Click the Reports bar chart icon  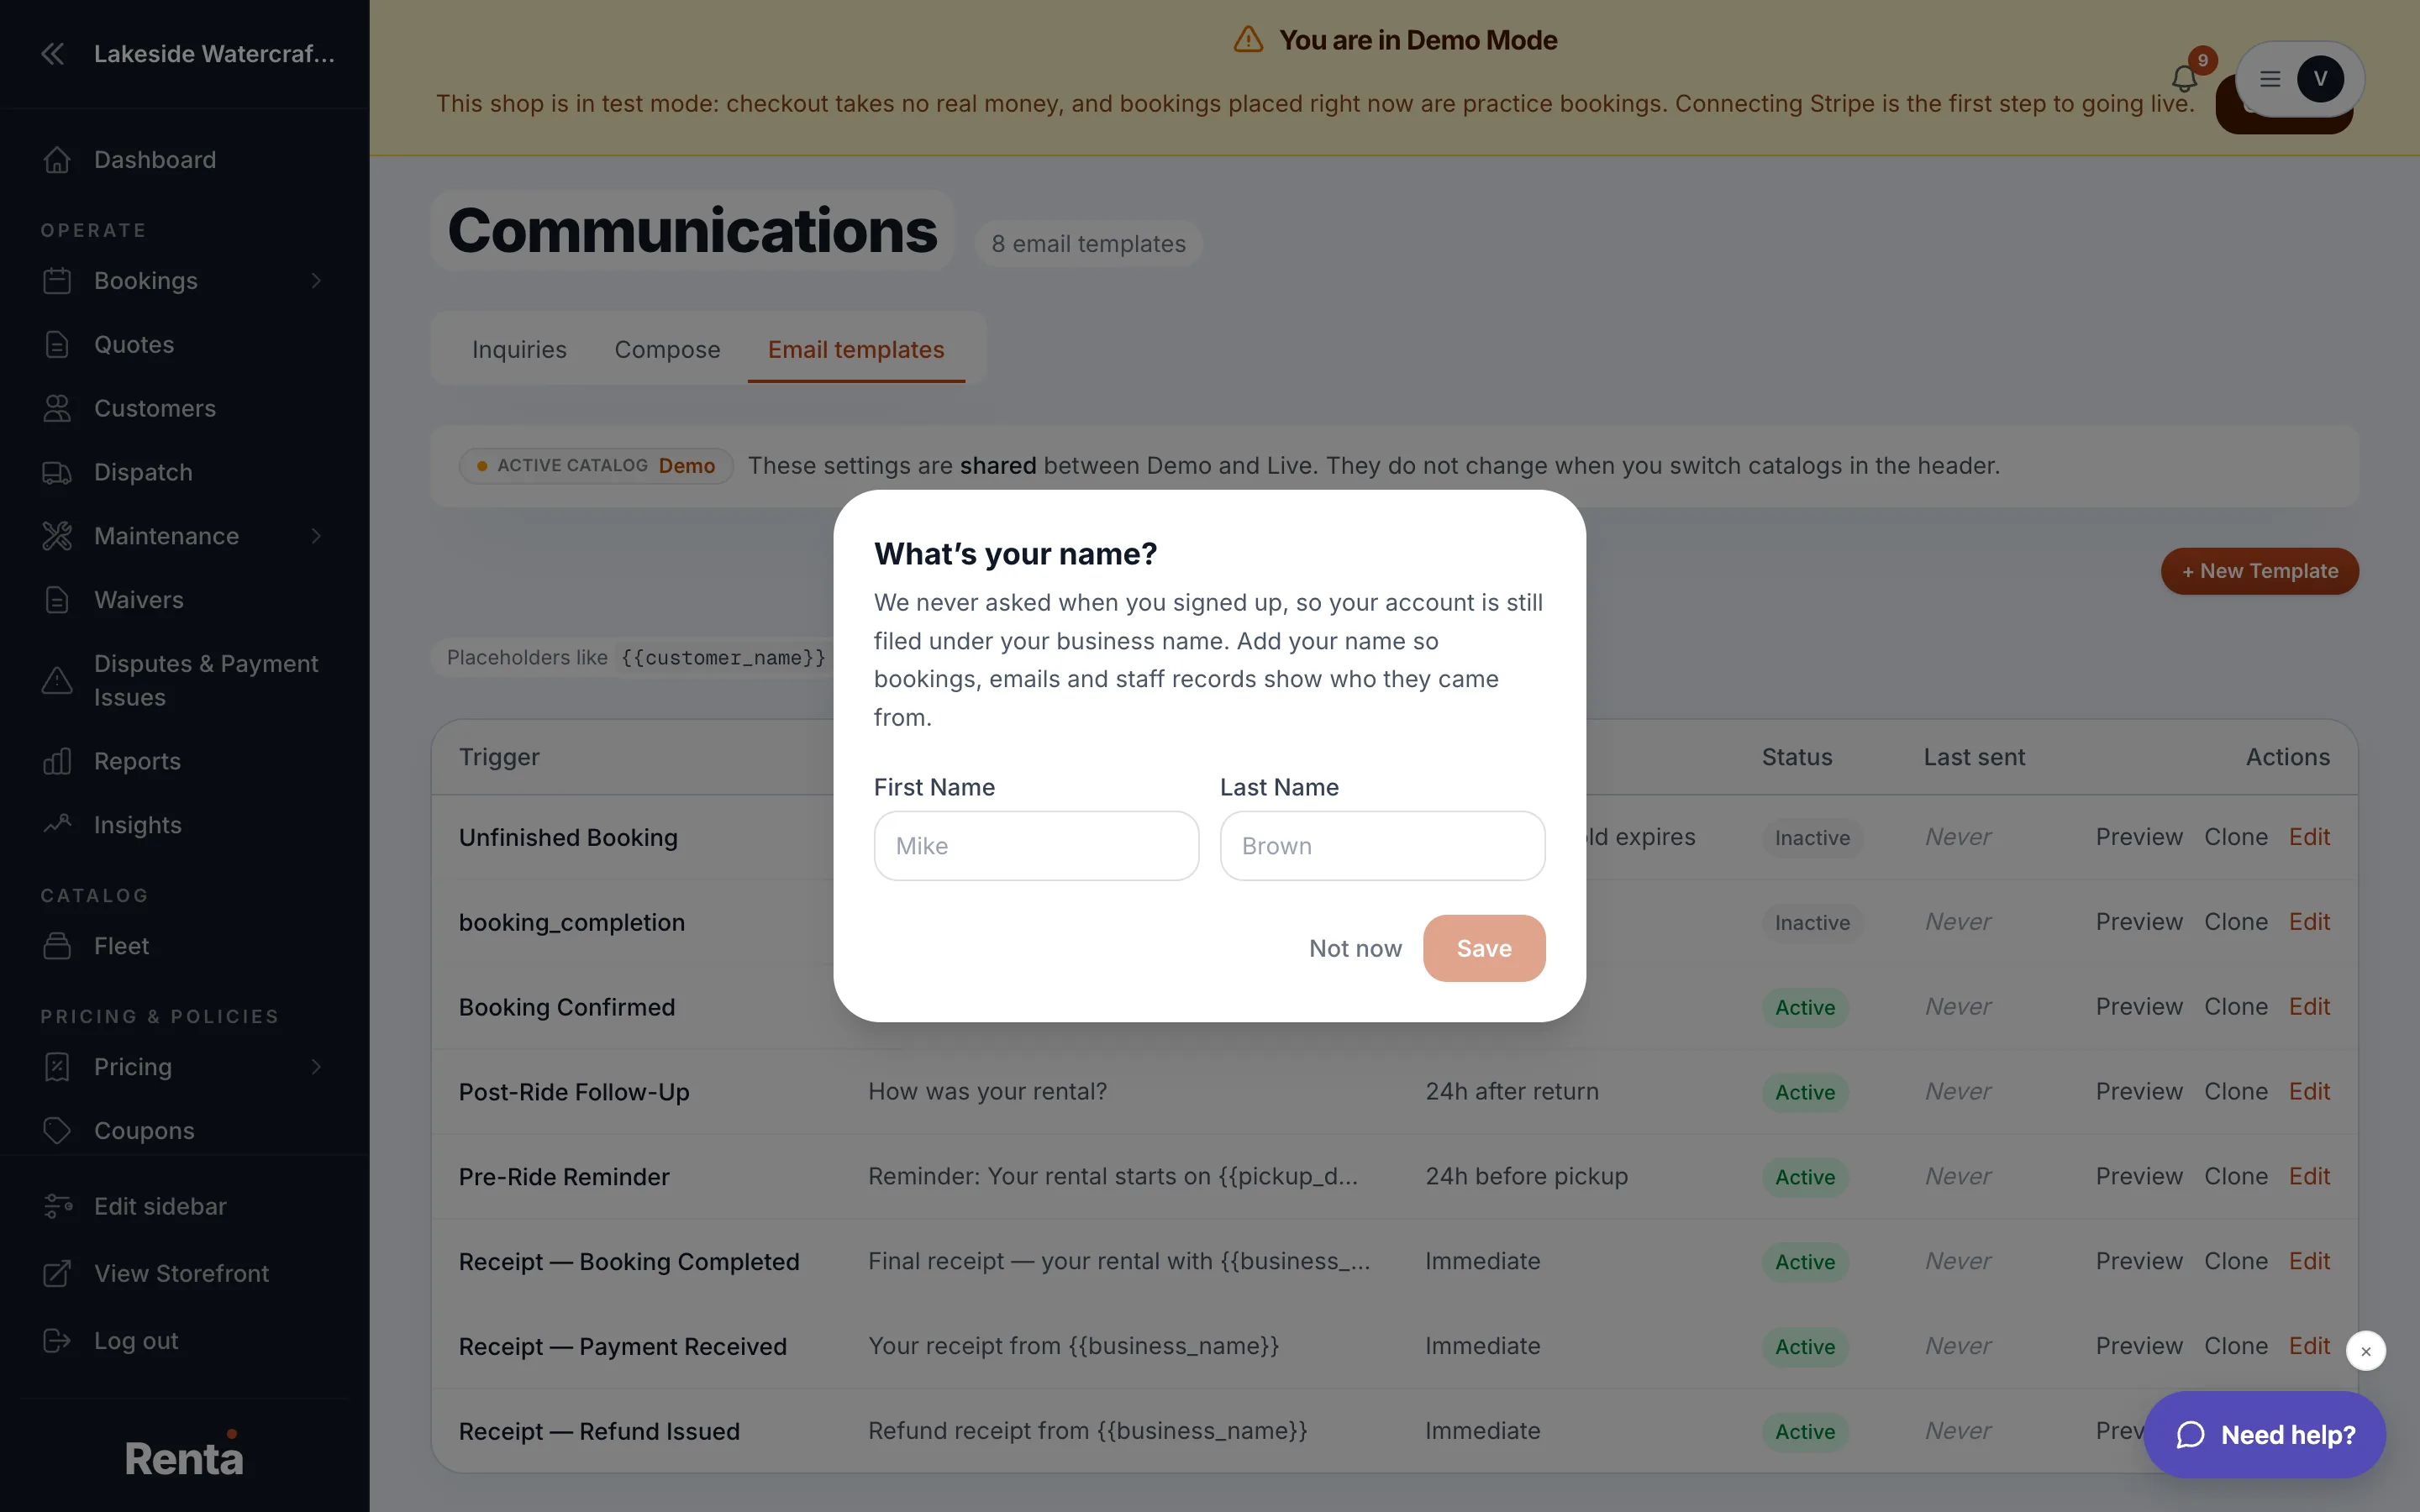[57, 762]
